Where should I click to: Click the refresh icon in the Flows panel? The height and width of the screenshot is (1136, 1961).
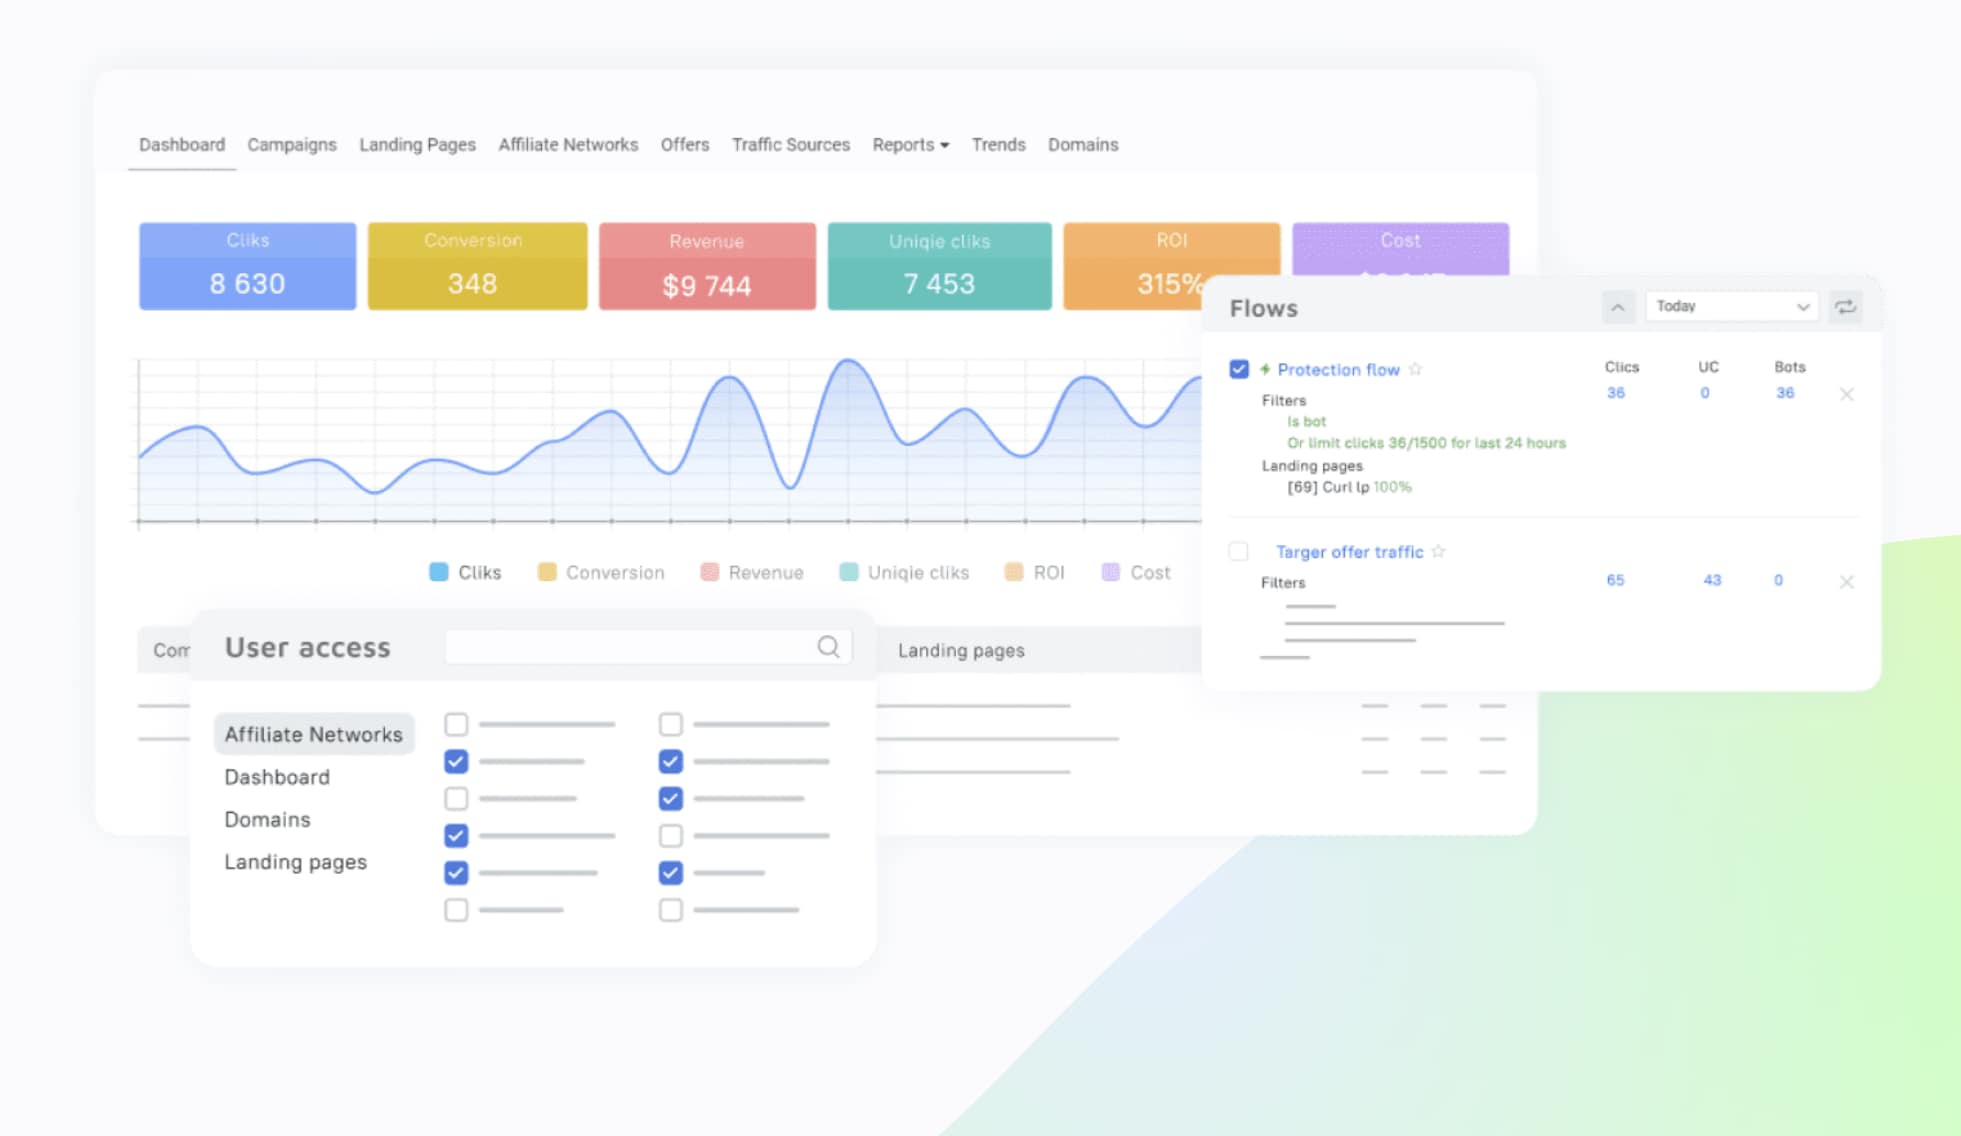click(1845, 307)
